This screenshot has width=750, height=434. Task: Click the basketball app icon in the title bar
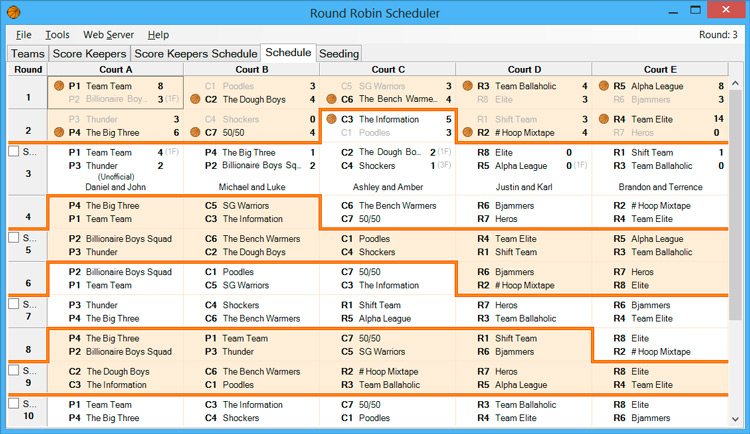click(12, 12)
